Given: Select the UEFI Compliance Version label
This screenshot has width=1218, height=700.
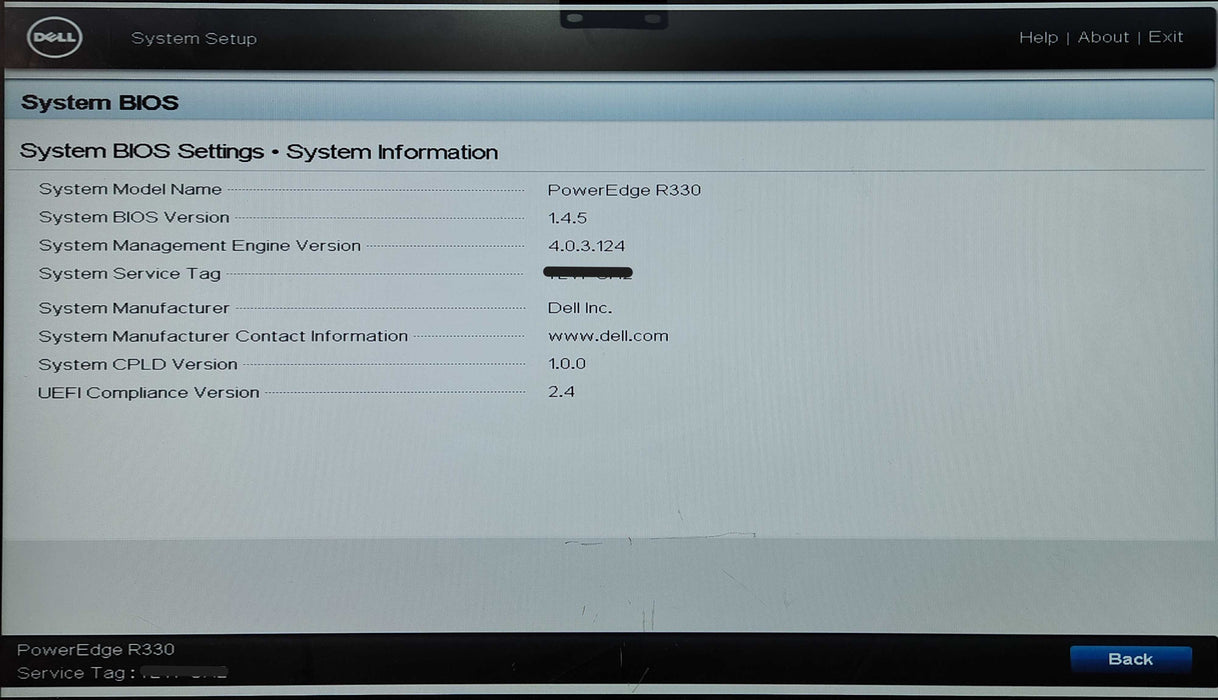Looking at the screenshot, I should pos(148,392).
